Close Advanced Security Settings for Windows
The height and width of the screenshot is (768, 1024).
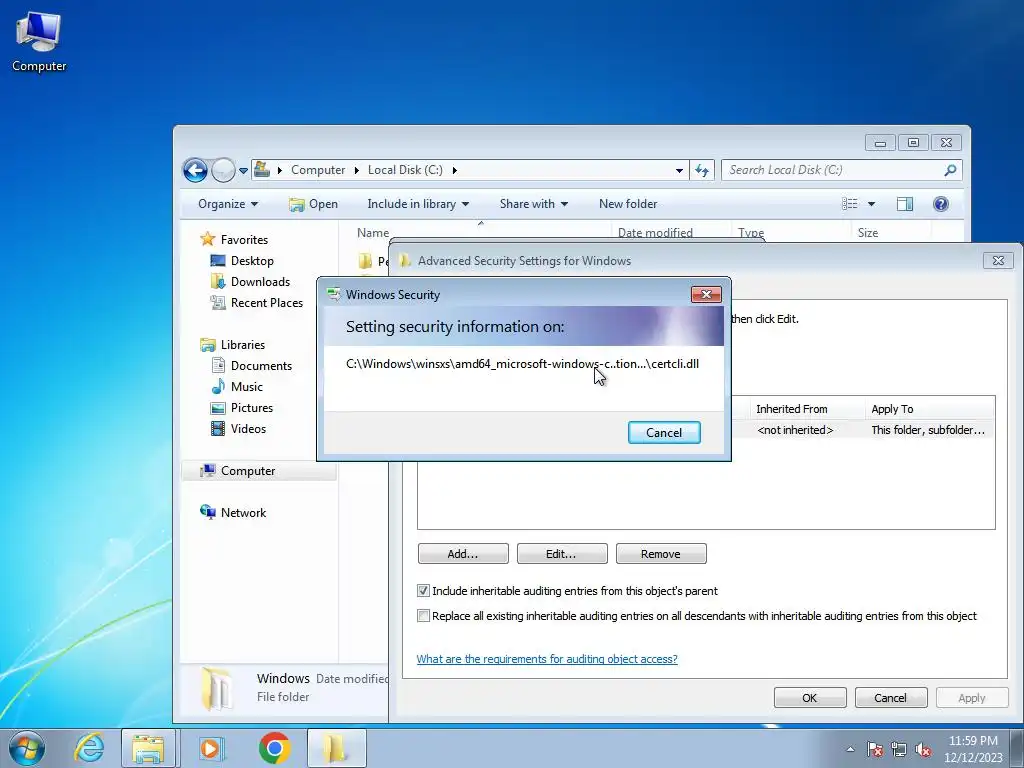coord(998,261)
